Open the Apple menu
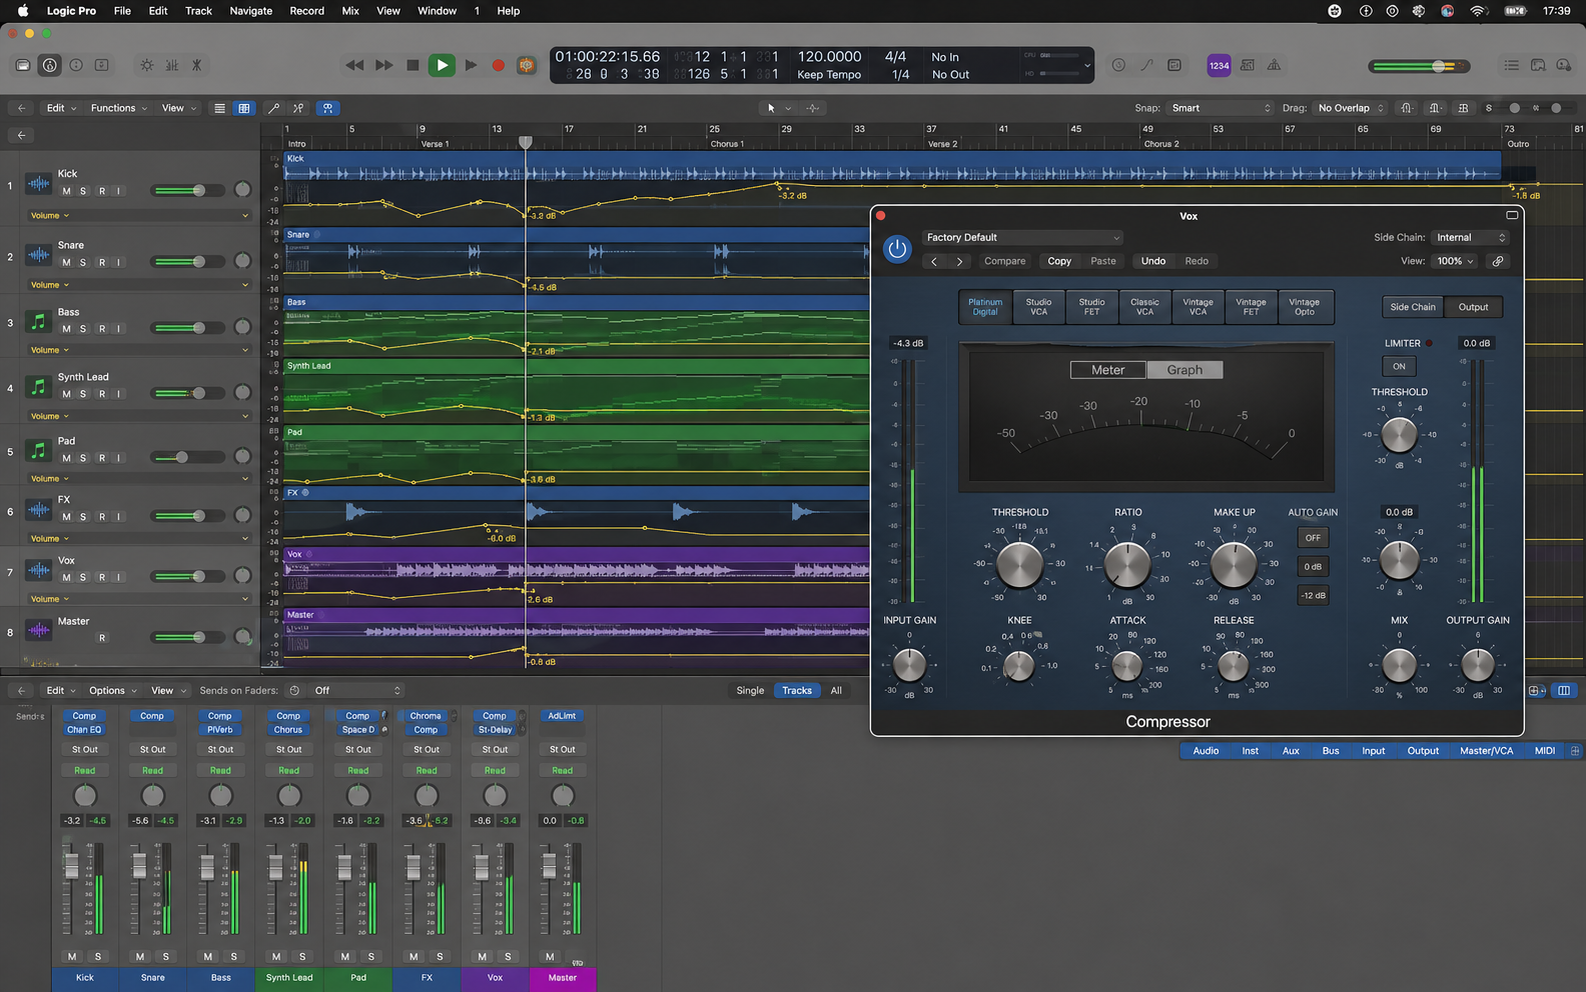 click(22, 11)
